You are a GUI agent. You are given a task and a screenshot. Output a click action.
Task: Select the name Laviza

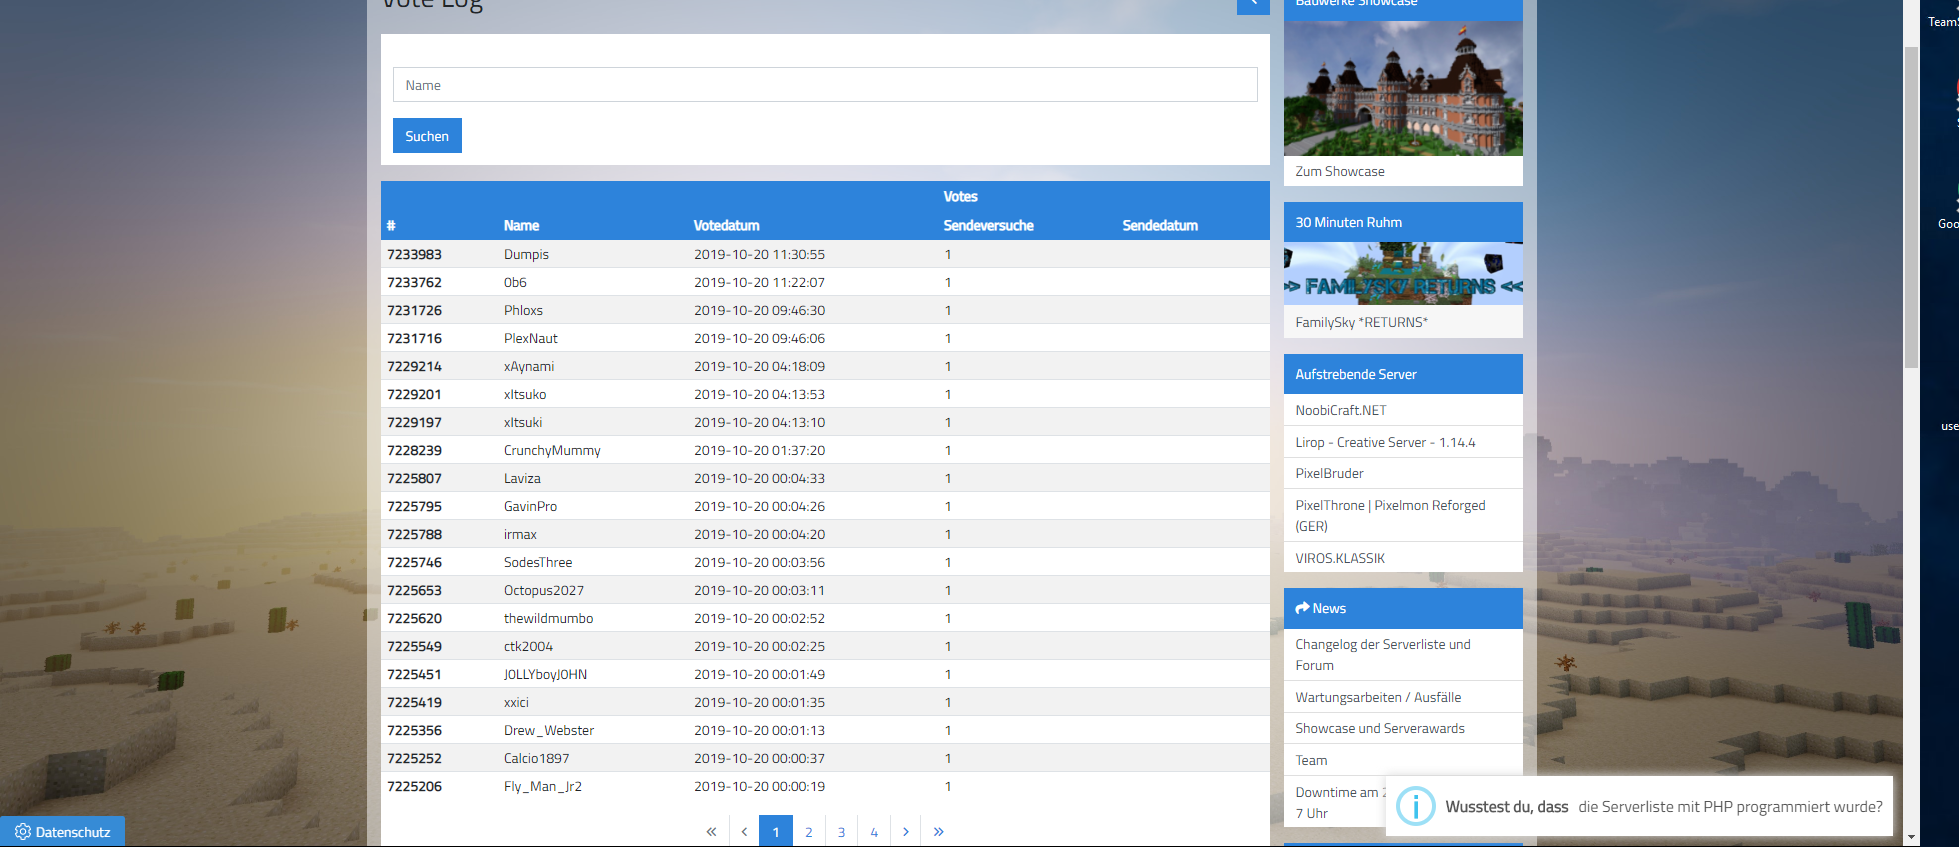[522, 478]
